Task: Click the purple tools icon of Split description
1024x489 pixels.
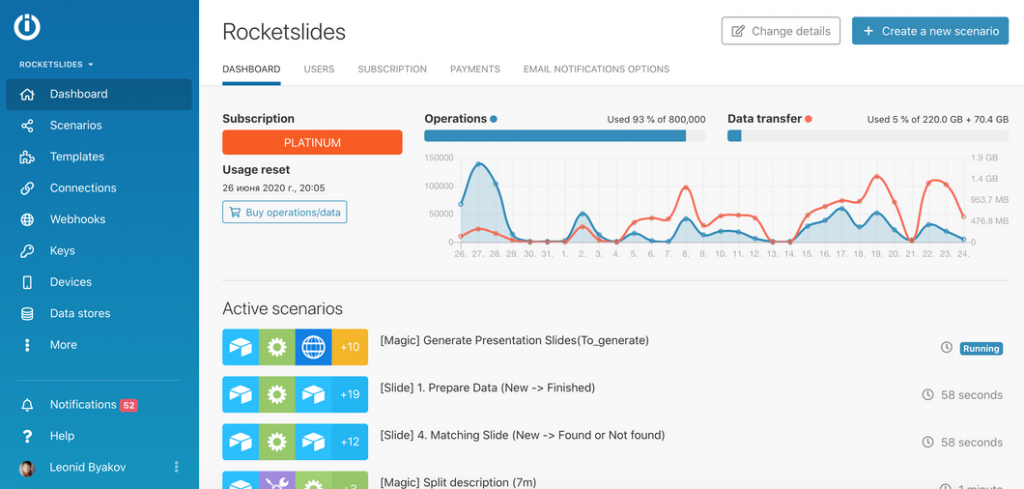Action: click(277, 481)
